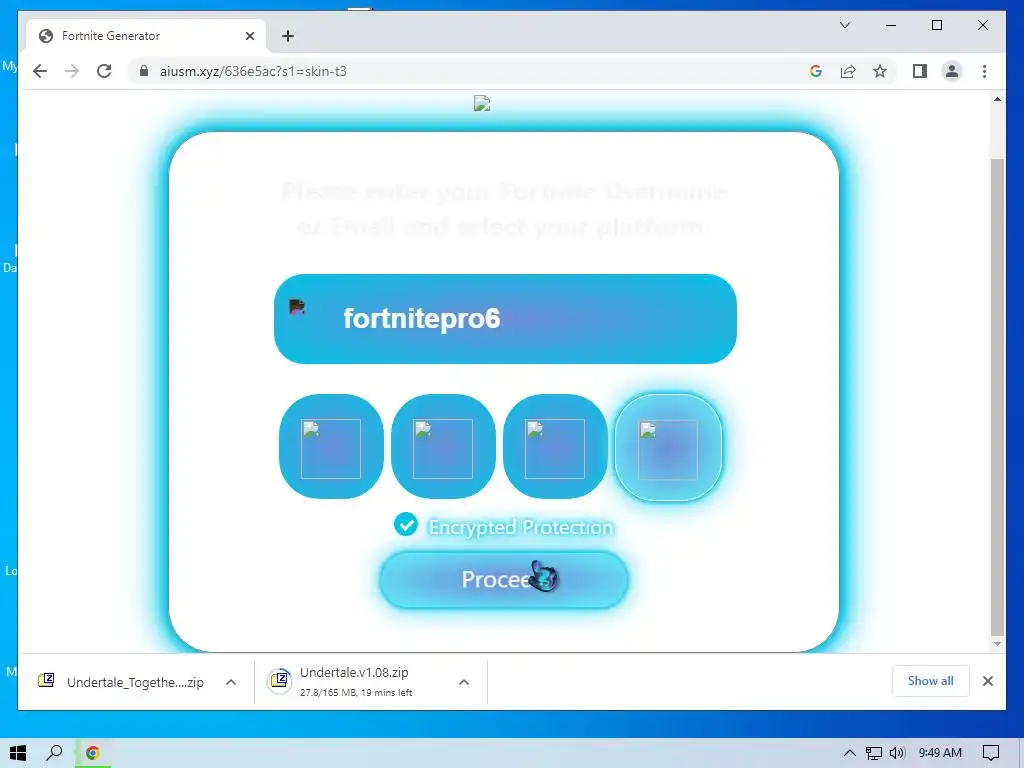Select the highlighted fourth platform button
The image size is (1024, 768).
point(667,447)
